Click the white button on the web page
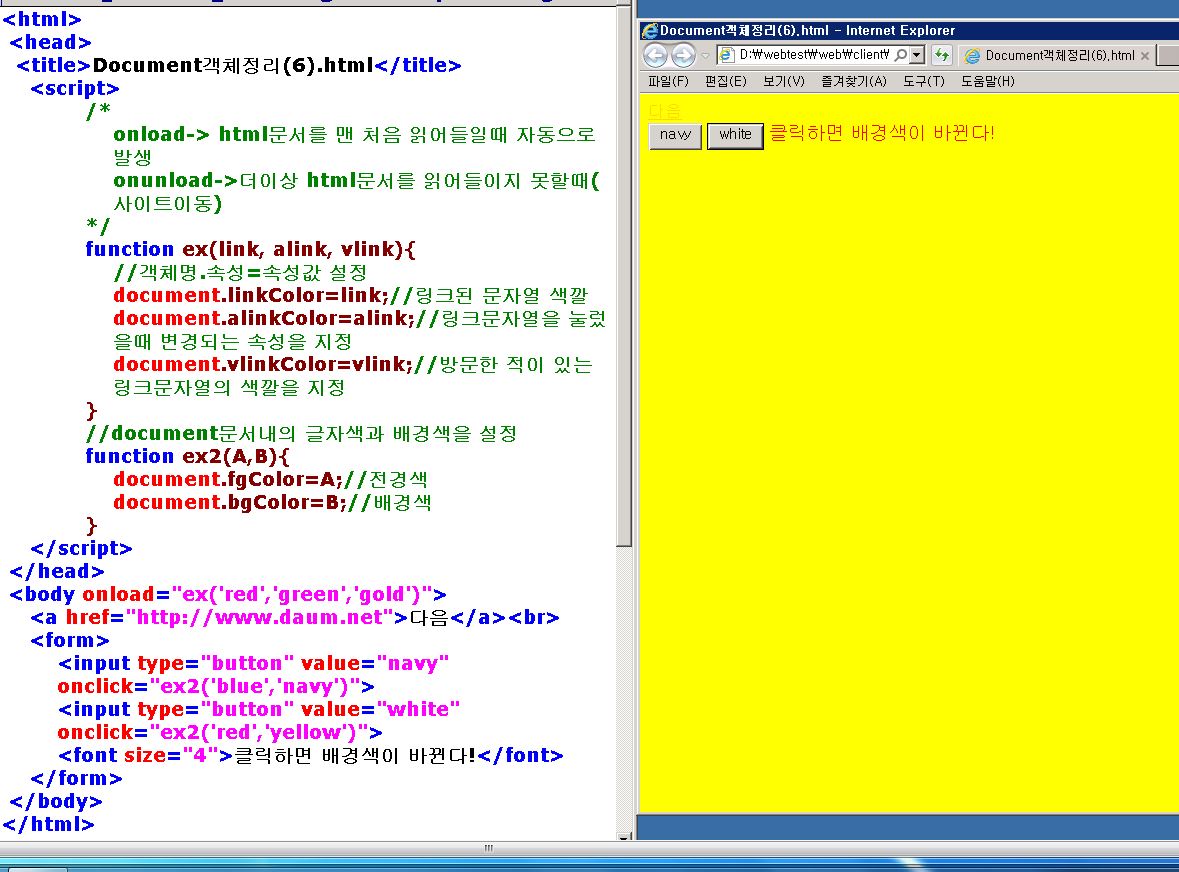The image size is (1179, 872). tap(735, 135)
